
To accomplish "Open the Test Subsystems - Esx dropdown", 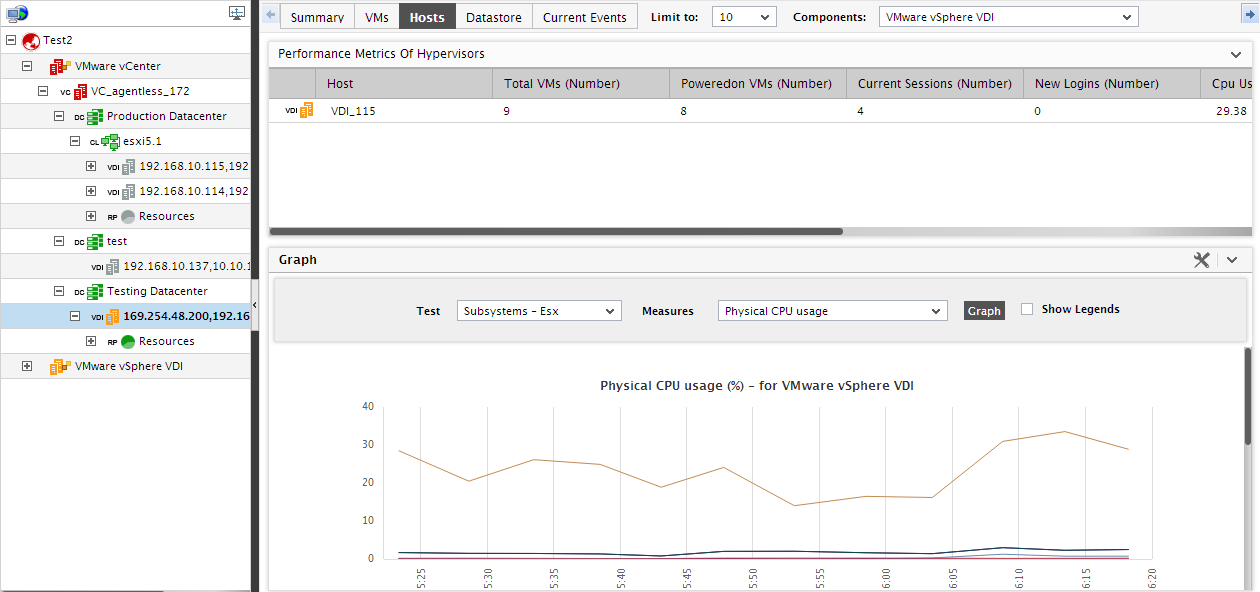I will [539, 311].
